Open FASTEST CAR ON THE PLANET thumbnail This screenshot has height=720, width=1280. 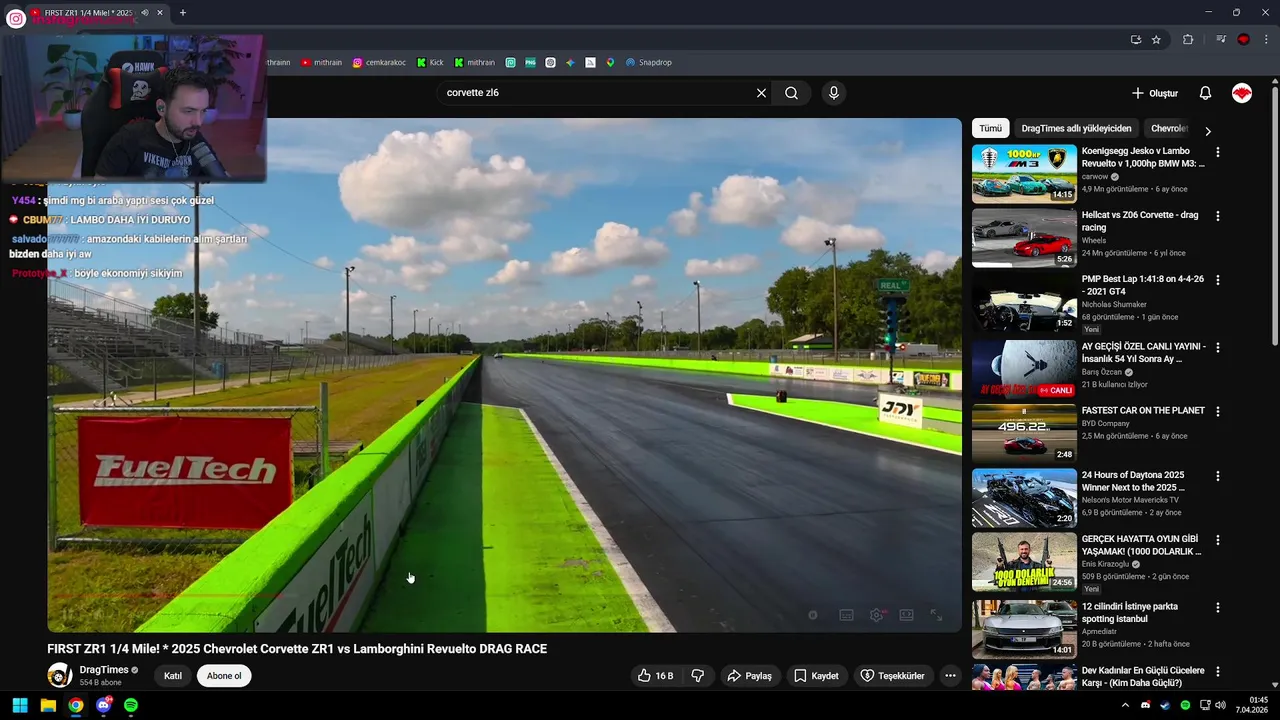pos(1024,433)
